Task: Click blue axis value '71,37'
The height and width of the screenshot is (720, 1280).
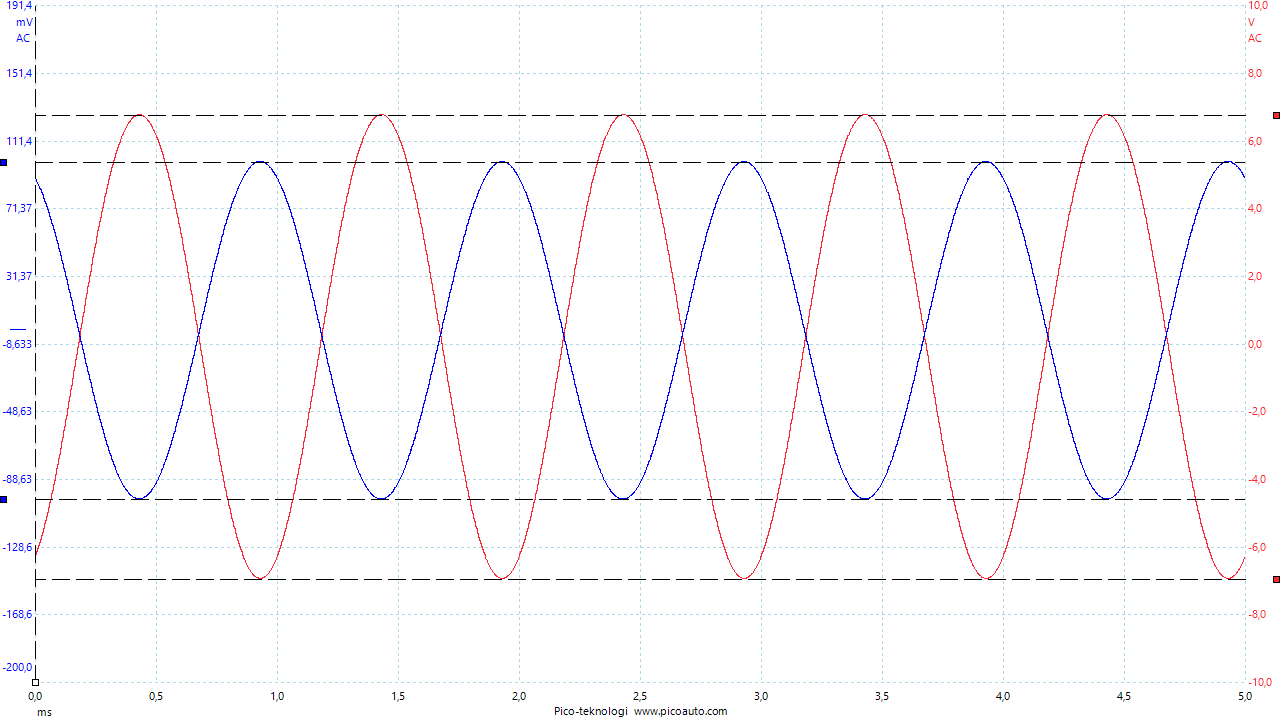Action: click(19, 208)
